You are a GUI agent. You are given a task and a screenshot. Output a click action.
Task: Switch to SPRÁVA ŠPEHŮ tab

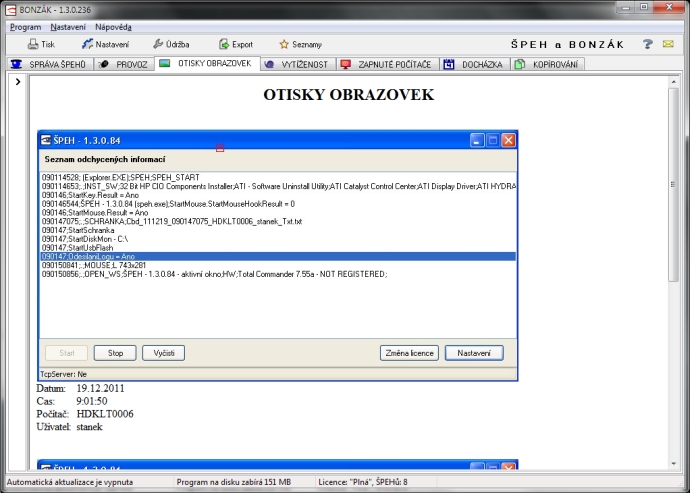[50, 64]
